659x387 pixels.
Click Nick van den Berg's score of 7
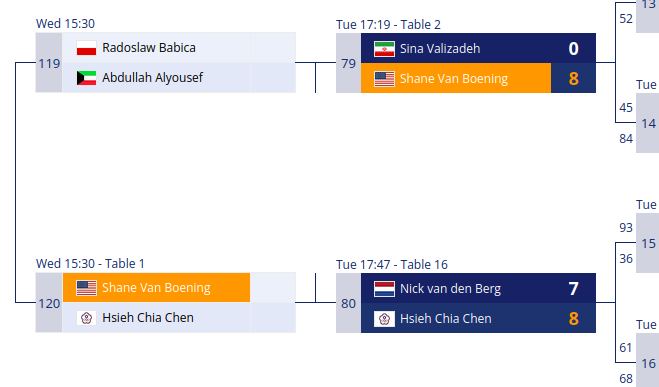[573, 289]
